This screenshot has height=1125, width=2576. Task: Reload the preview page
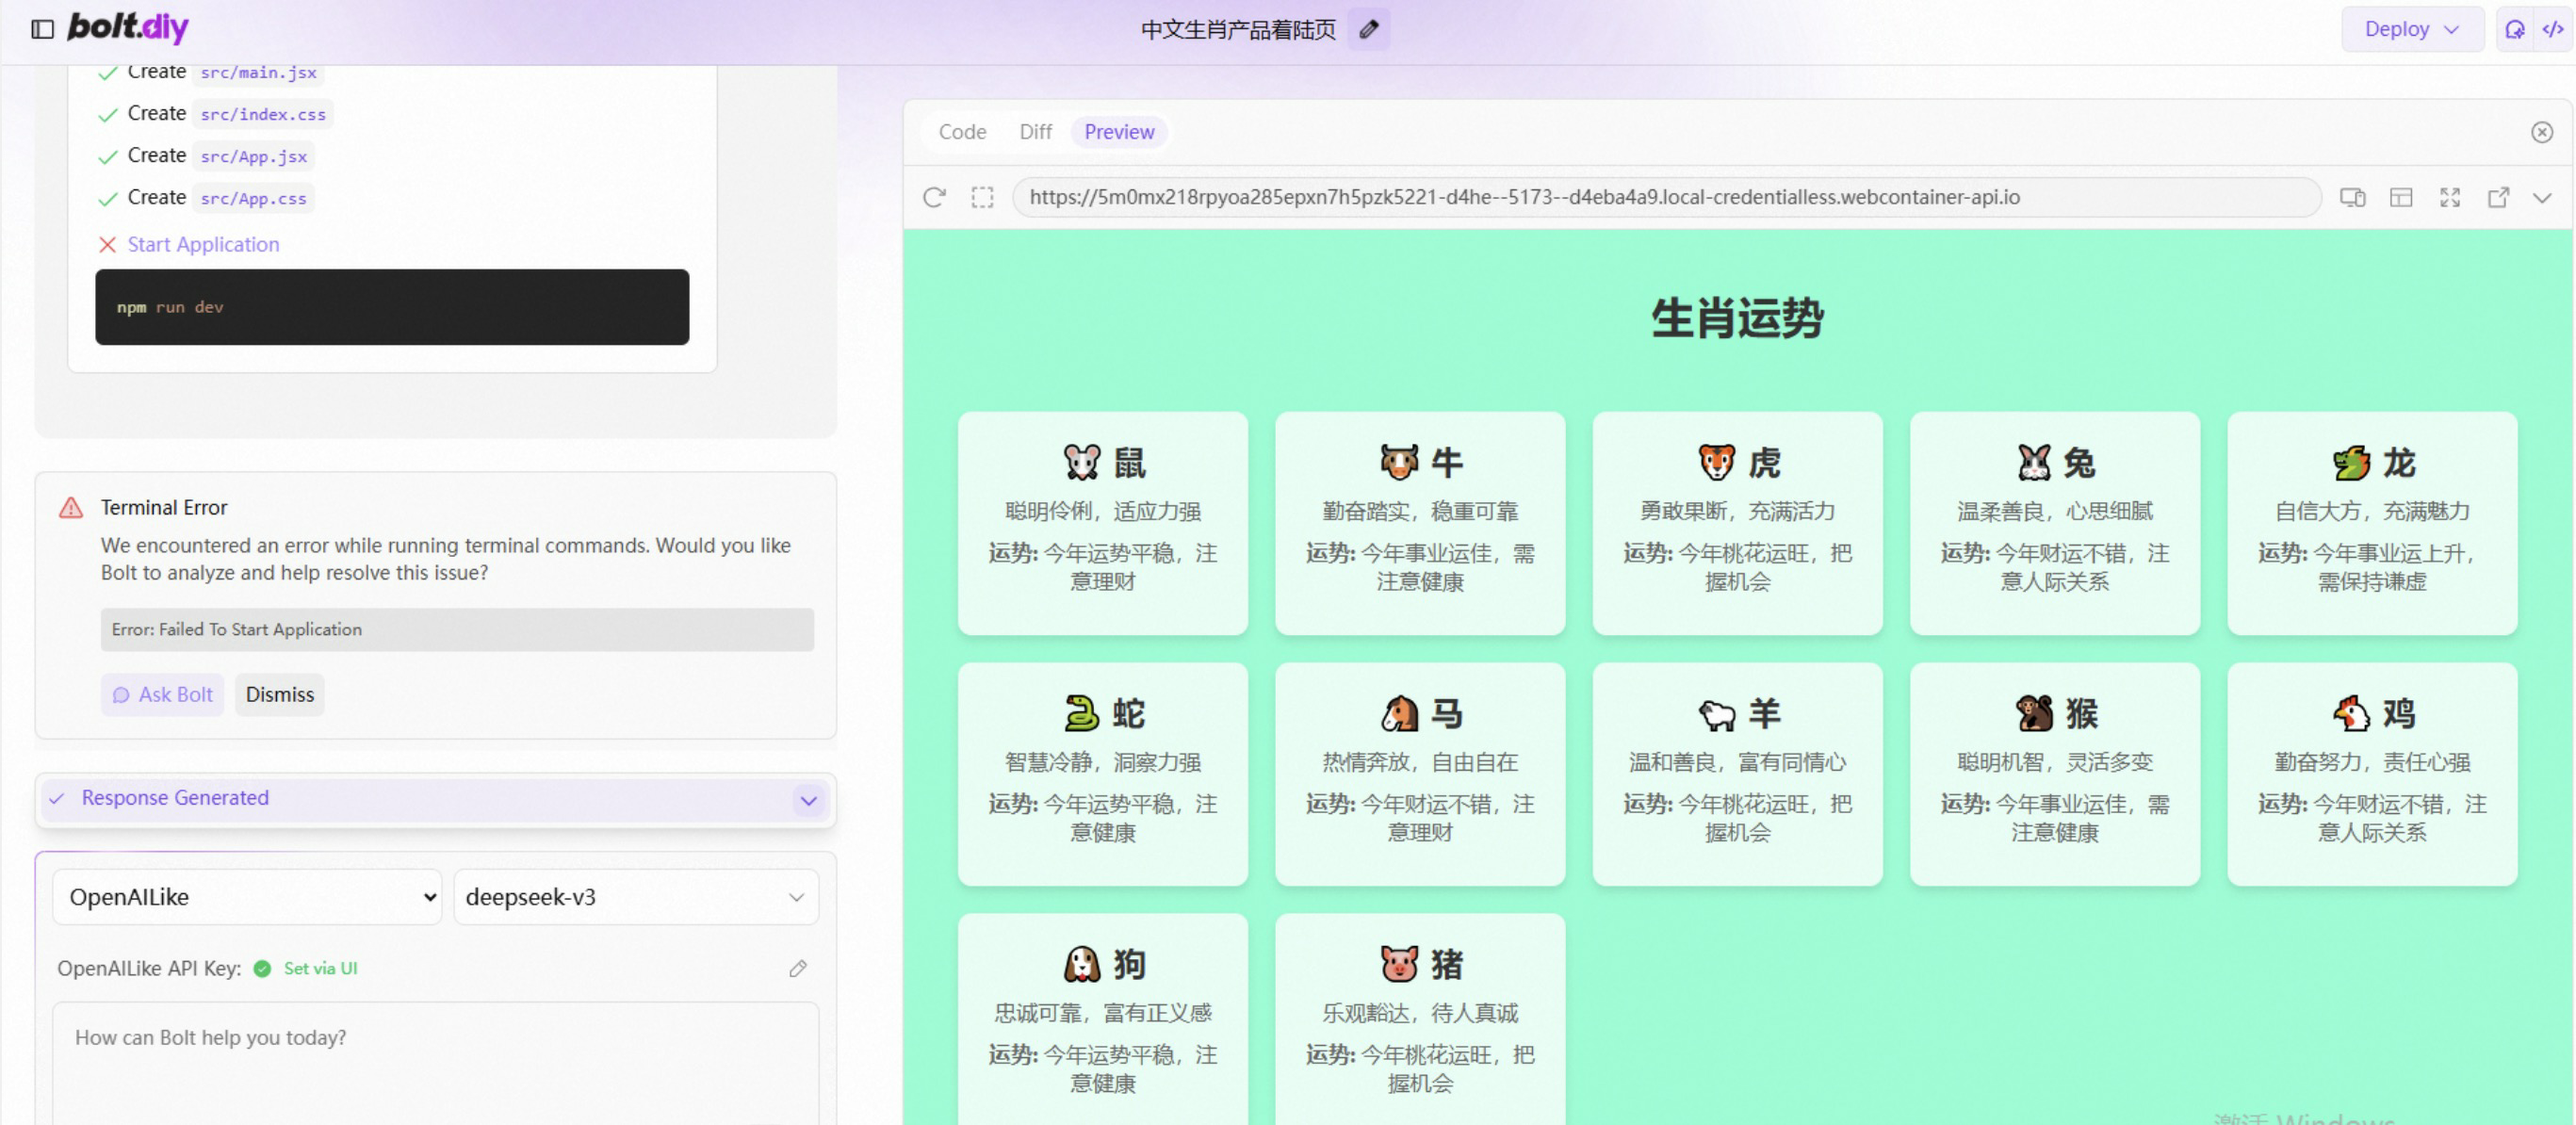pyautogui.click(x=934, y=197)
